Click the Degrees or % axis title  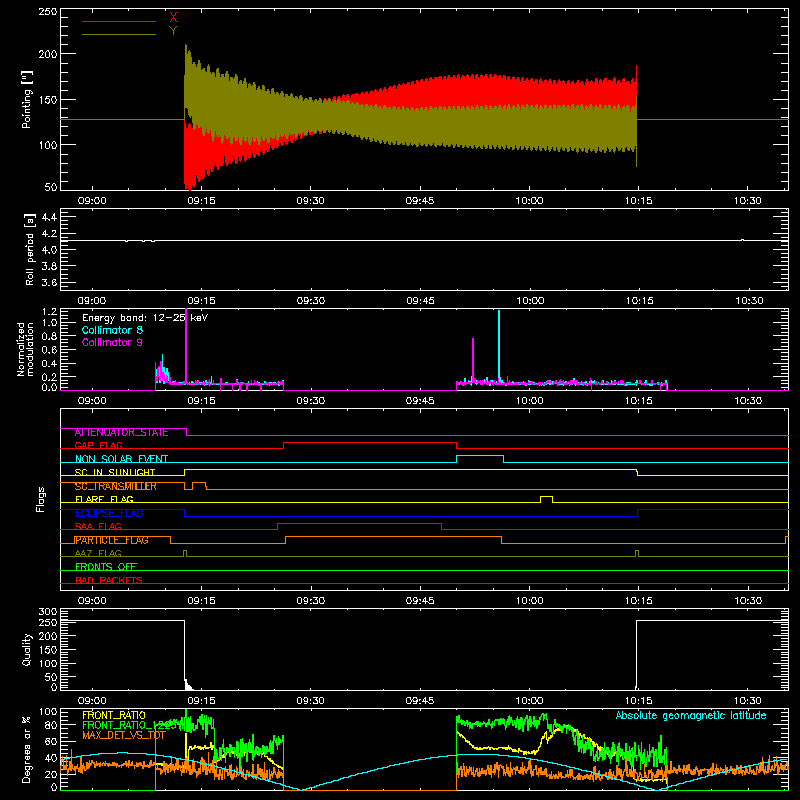pos(27,749)
